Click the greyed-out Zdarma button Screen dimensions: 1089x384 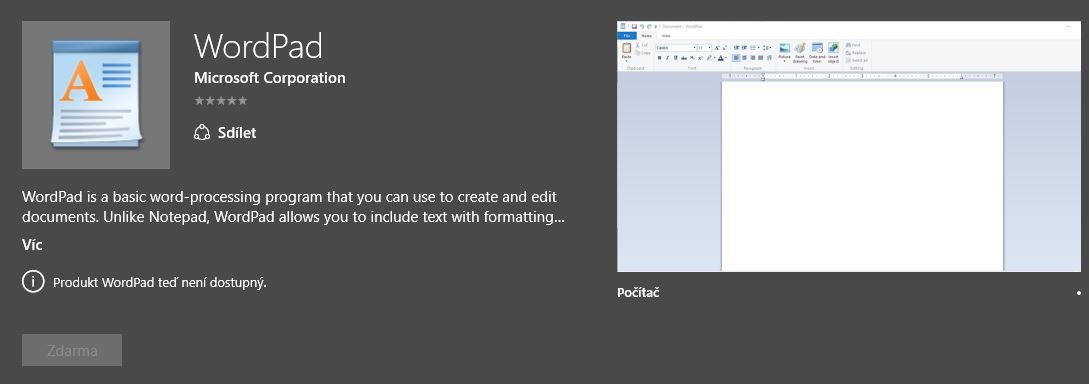coord(72,350)
